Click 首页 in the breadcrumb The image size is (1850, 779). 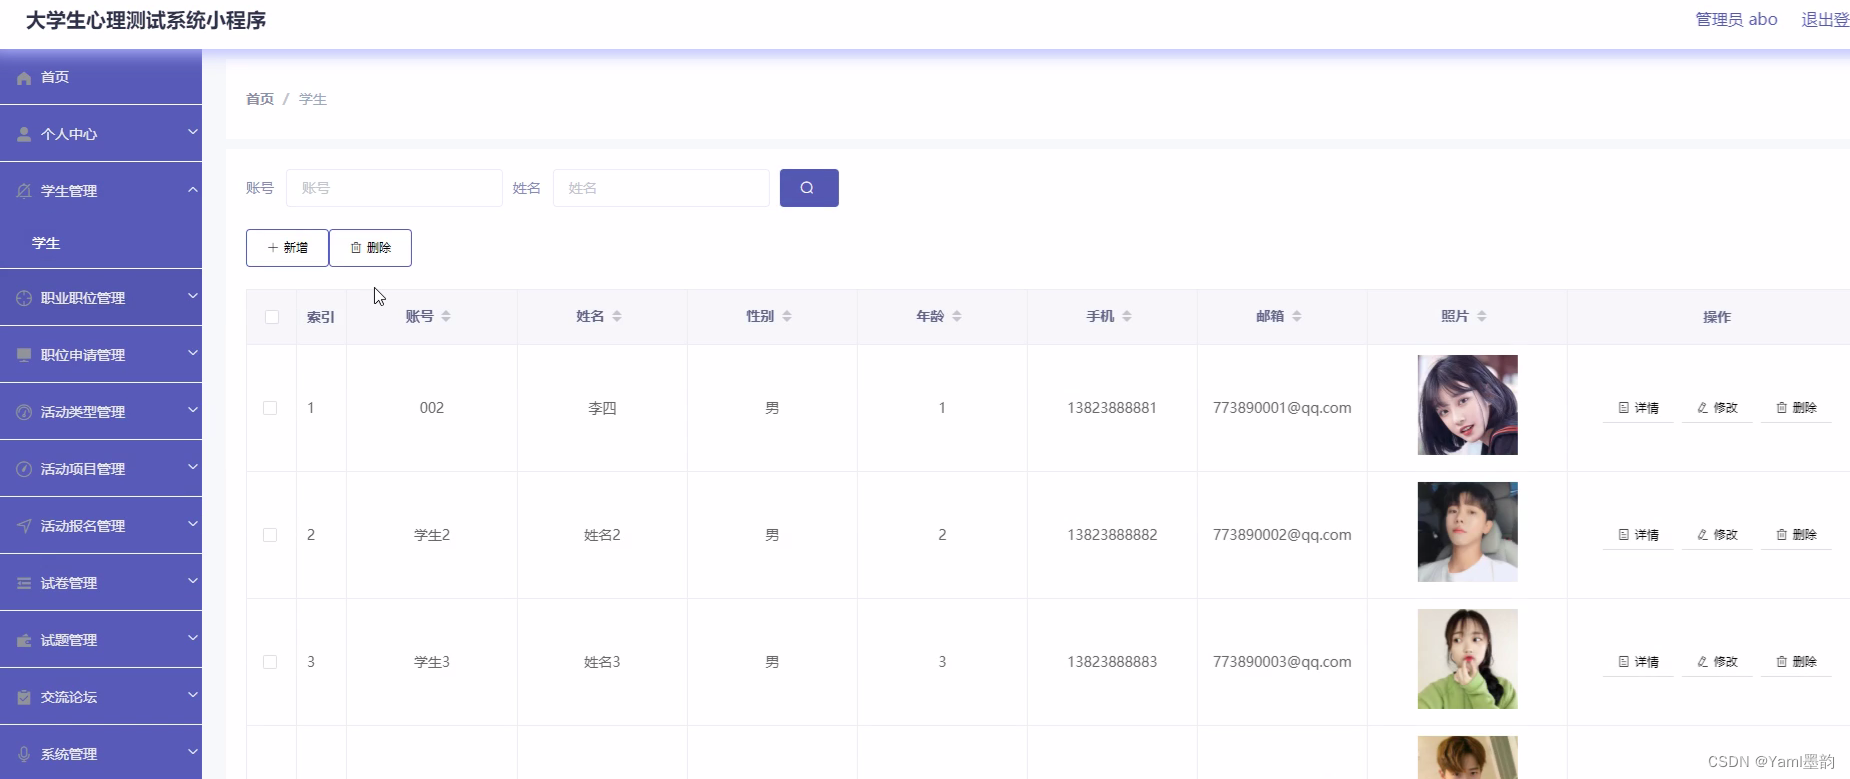coord(260,99)
